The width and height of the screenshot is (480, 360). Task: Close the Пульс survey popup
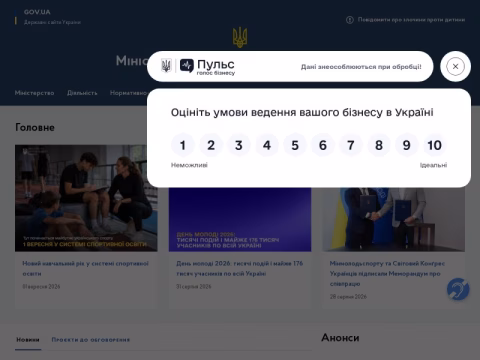(x=455, y=66)
